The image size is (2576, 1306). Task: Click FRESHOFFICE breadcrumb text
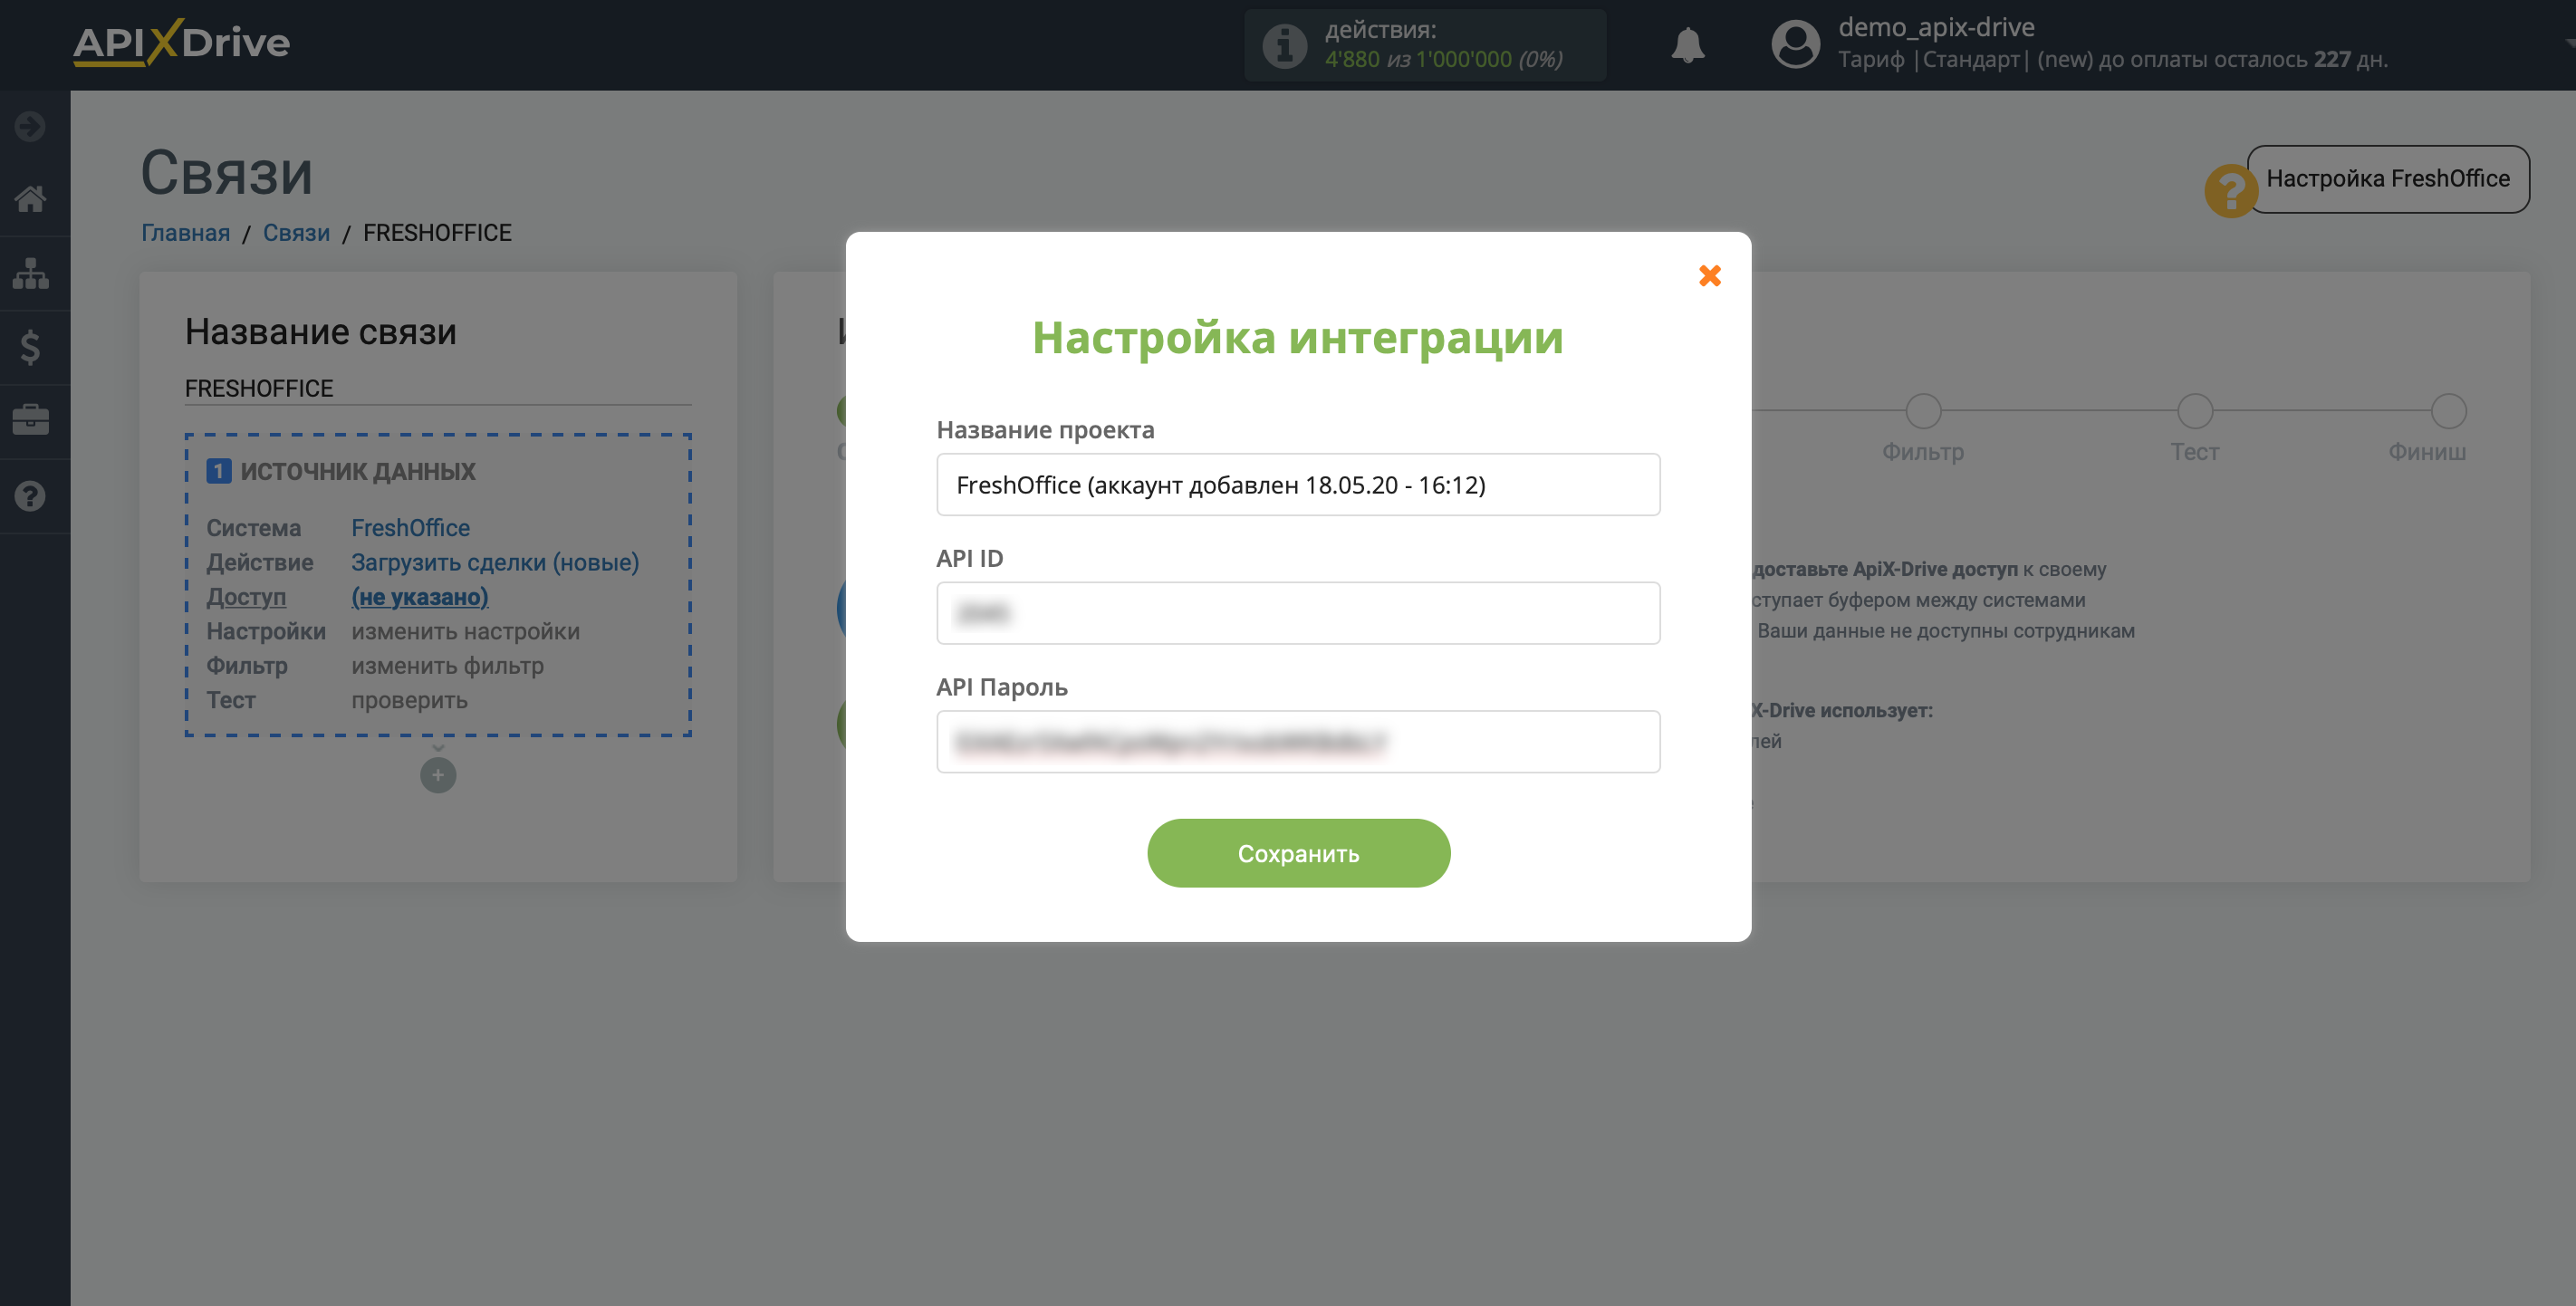[437, 233]
